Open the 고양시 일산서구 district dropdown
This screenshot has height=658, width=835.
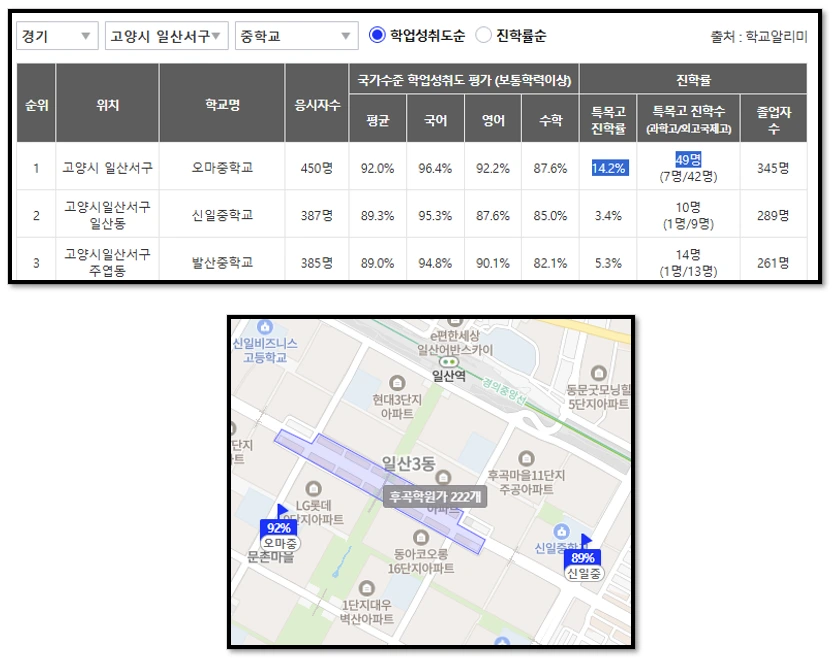tap(166, 36)
